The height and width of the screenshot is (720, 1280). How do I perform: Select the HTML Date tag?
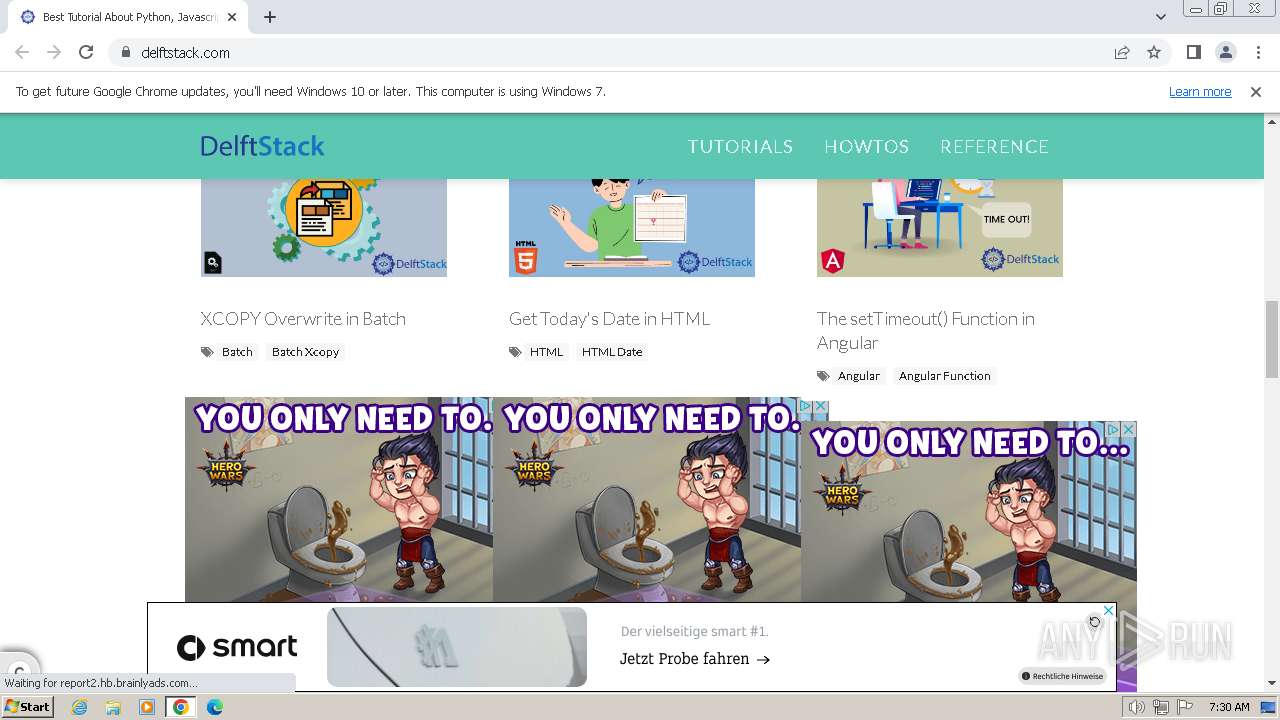[x=612, y=352]
